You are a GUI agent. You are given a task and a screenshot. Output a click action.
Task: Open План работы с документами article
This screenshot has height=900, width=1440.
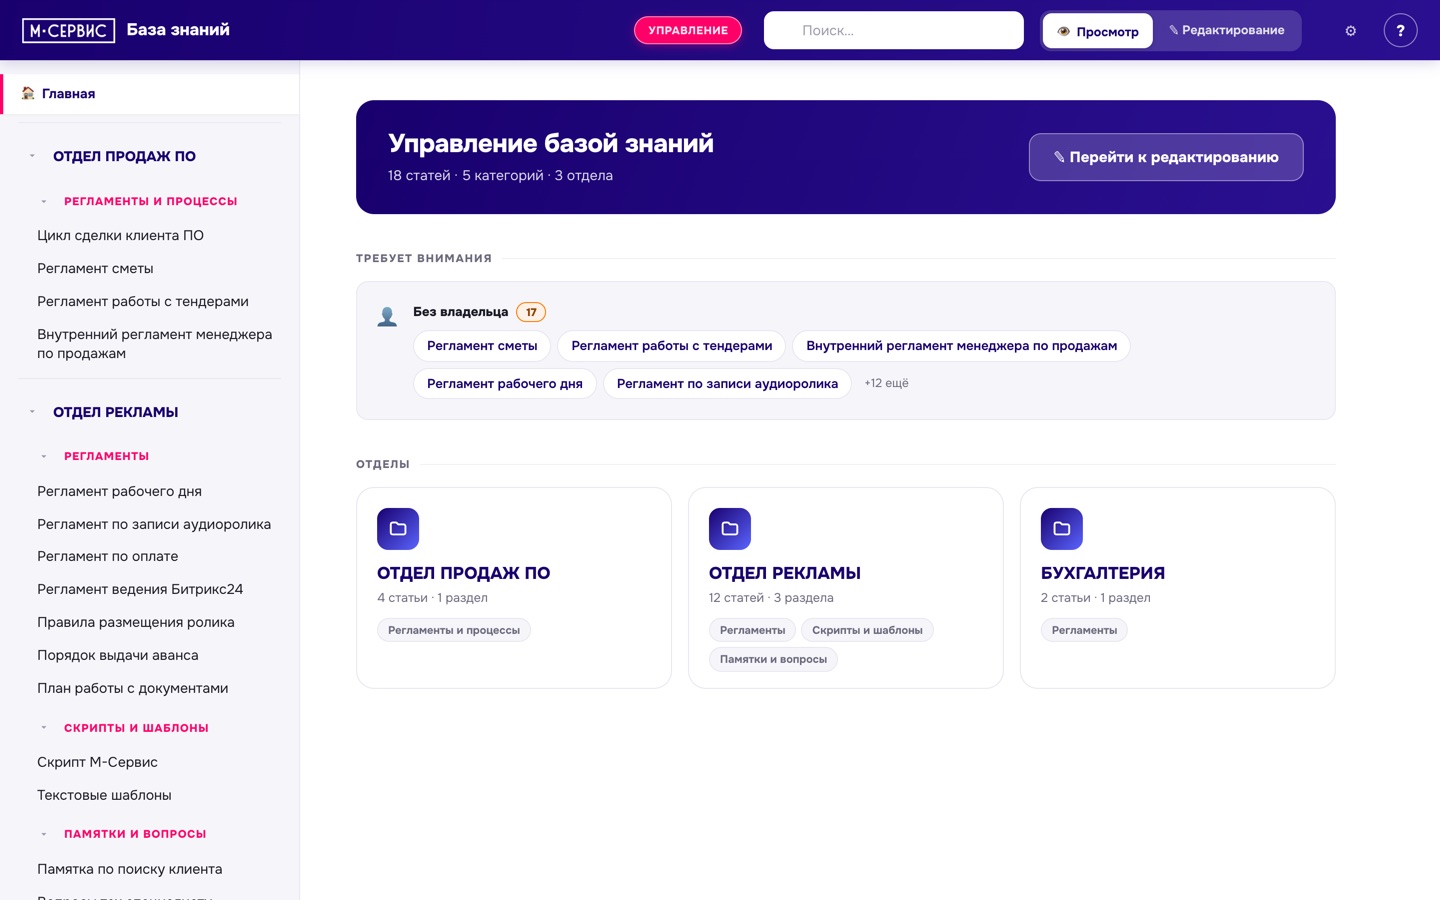(133, 688)
